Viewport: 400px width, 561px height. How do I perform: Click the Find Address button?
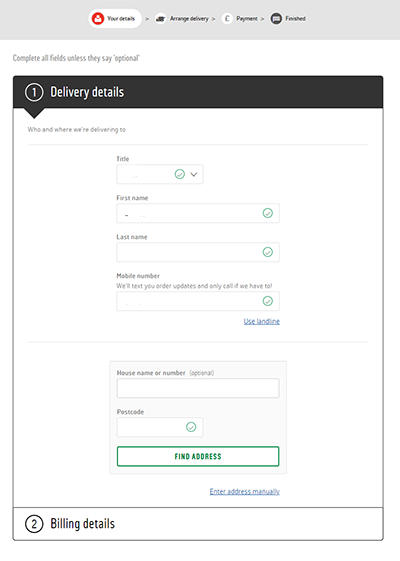(198, 457)
